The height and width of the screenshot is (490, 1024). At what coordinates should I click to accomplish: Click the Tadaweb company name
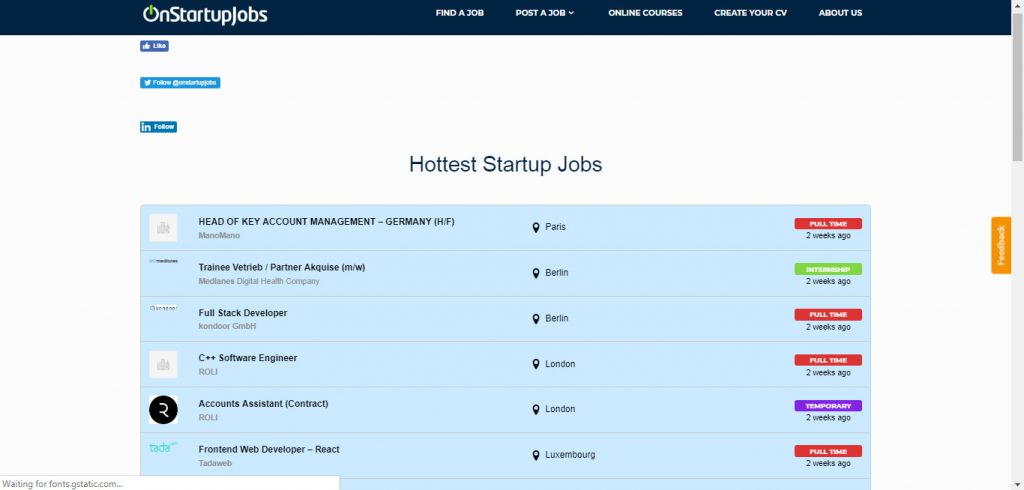[215, 463]
